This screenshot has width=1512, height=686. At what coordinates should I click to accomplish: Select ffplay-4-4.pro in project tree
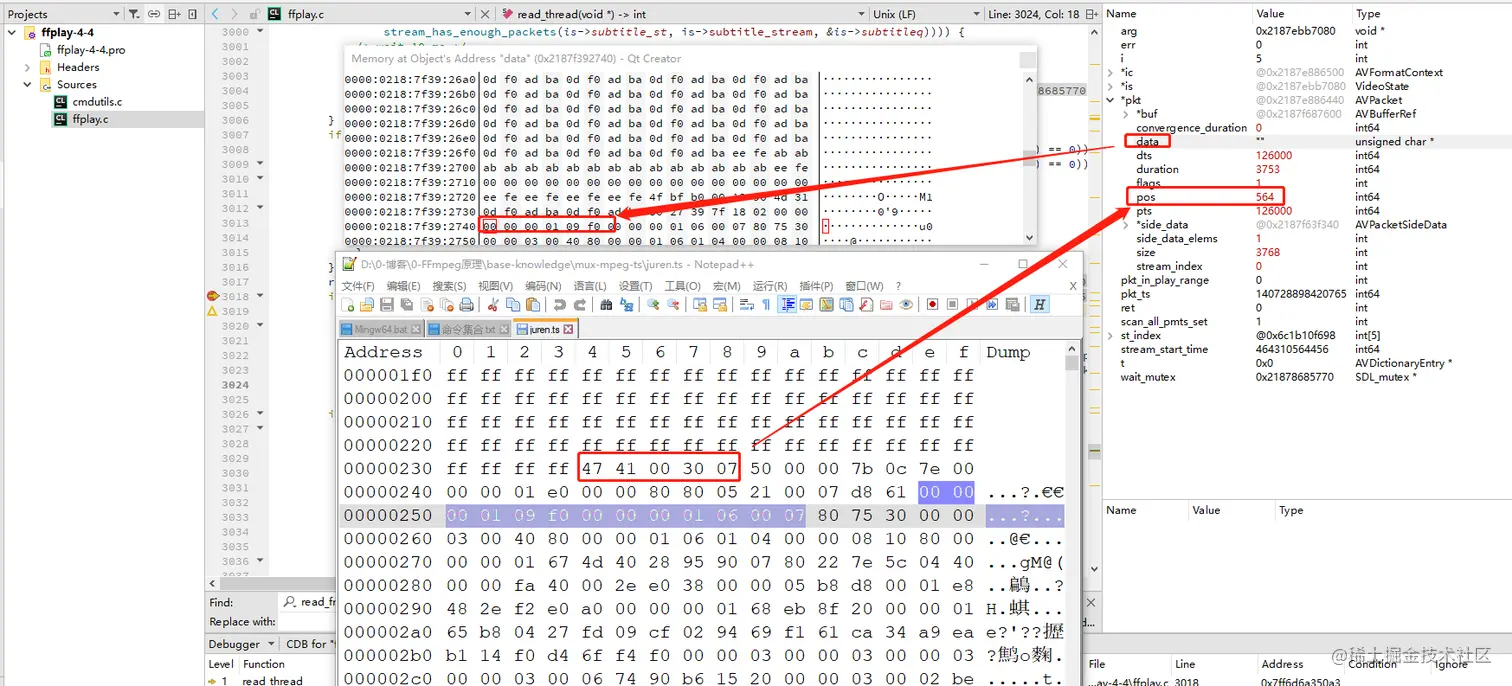tap(91, 50)
